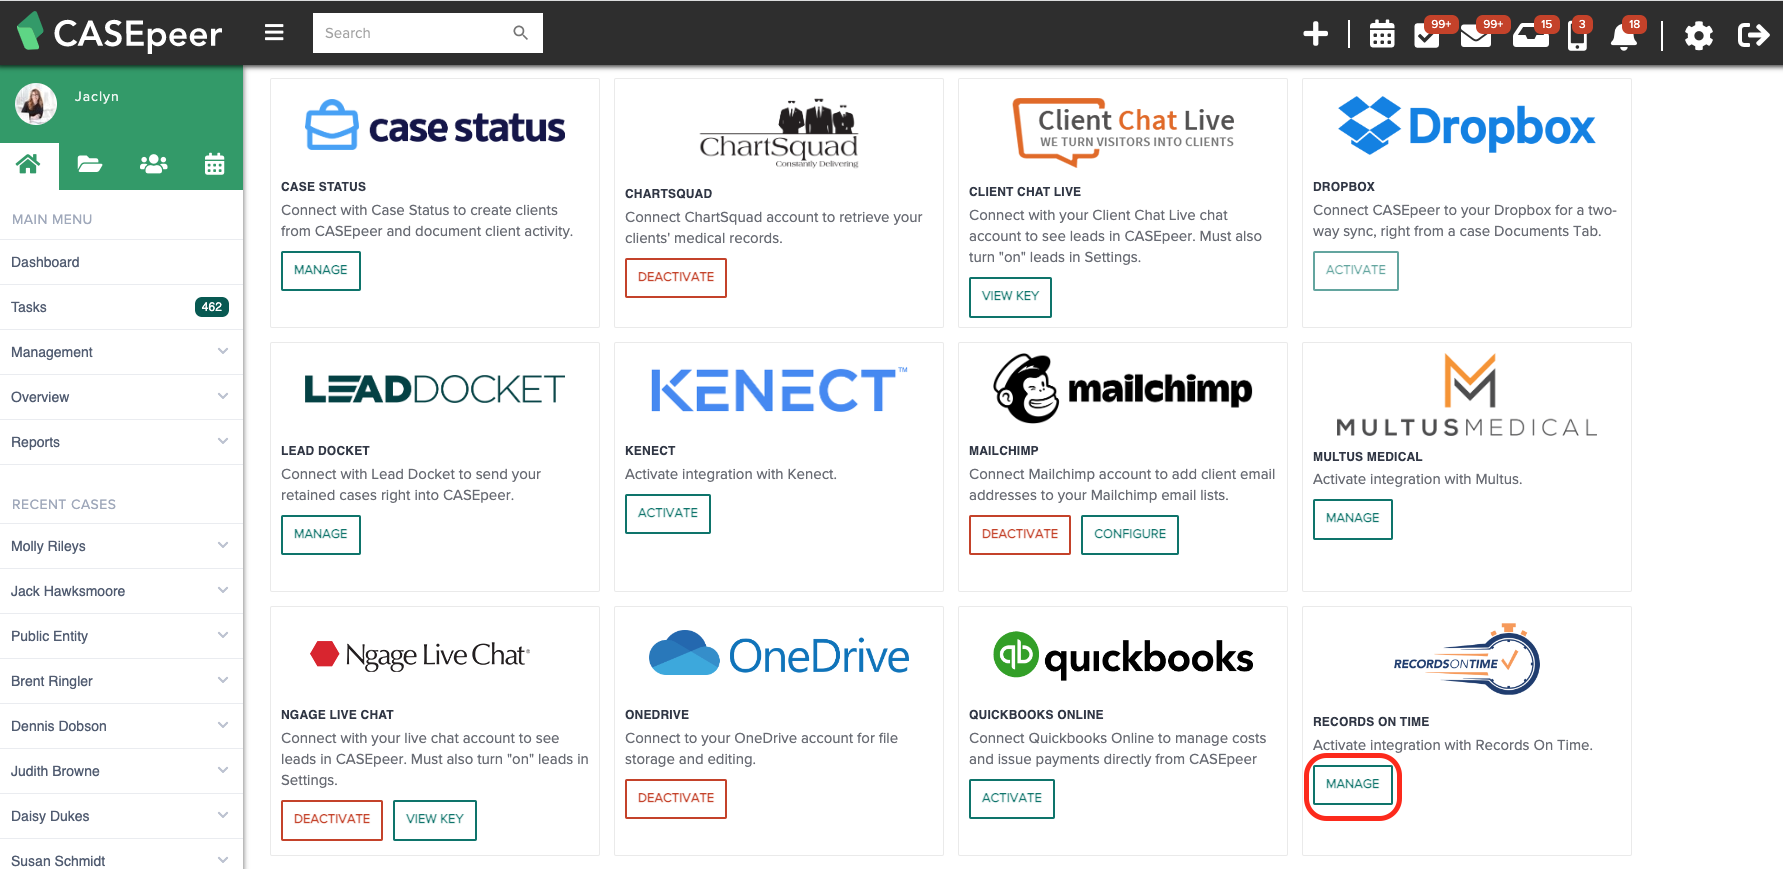Open the notifications bell icon
The height and width of the screenshot is (869, 1783).
tap(1624, 36)
